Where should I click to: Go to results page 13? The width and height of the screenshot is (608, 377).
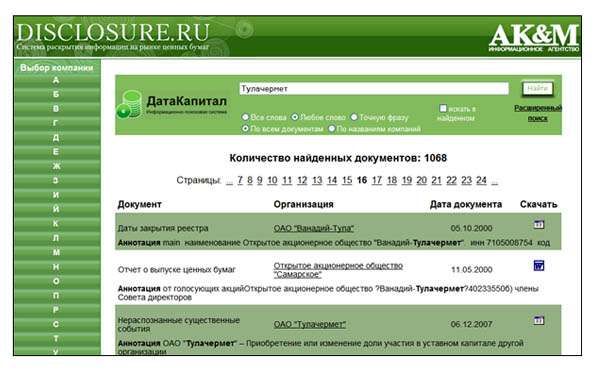click(317, 180)
